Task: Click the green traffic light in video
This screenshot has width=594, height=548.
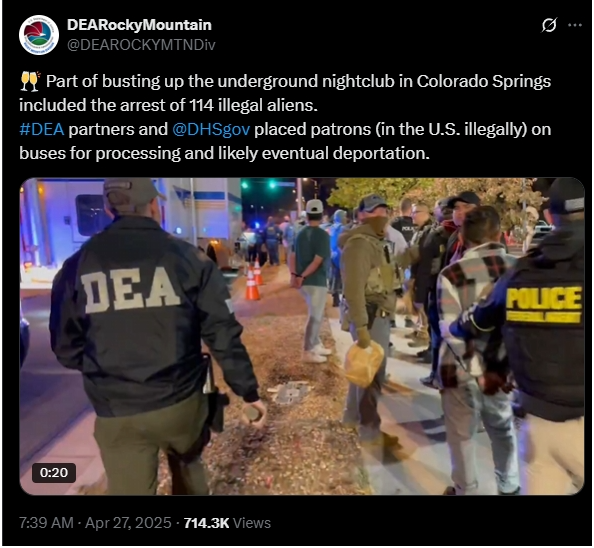Action: [x=272, y=185]
